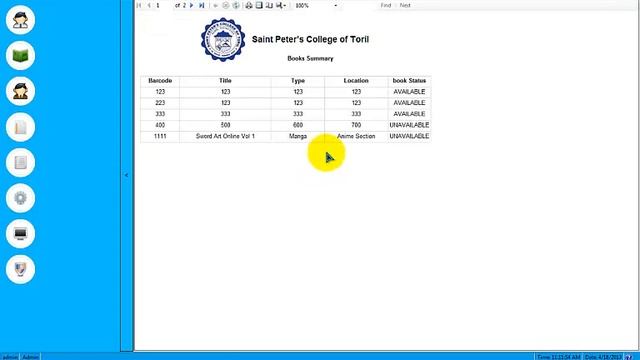Click the Time entry in the status bar
The width and height of the screenshot is (640, 360).
(558, 357)
